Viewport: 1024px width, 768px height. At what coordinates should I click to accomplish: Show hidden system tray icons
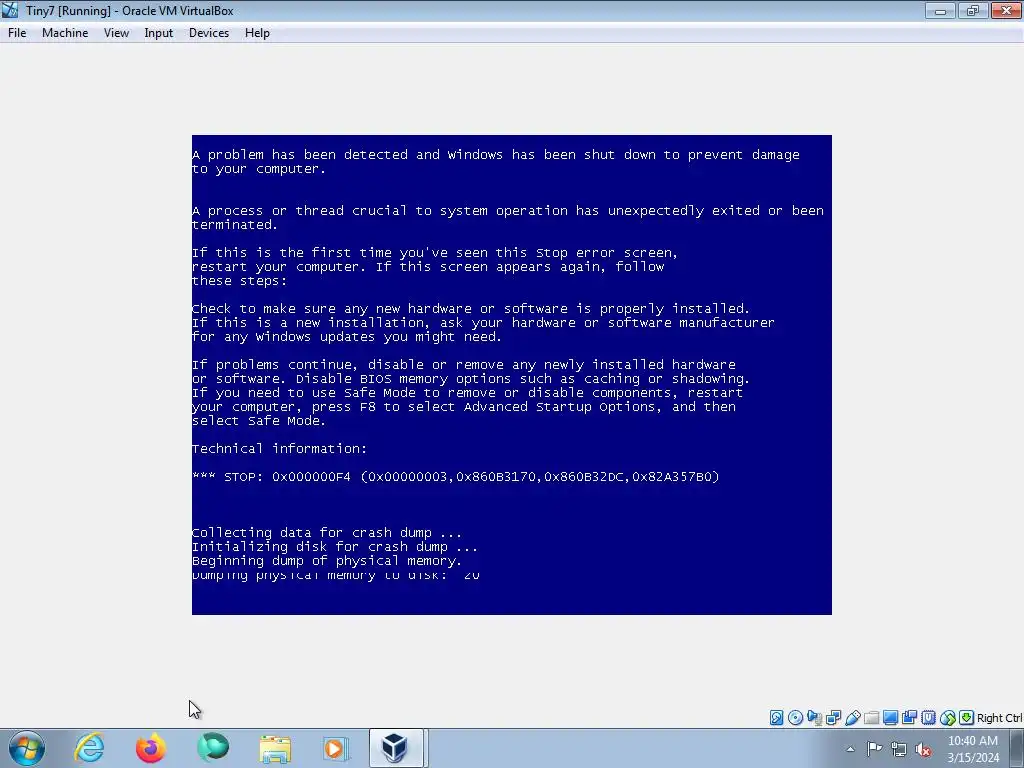pyautogui.click(x=850, y=749)
